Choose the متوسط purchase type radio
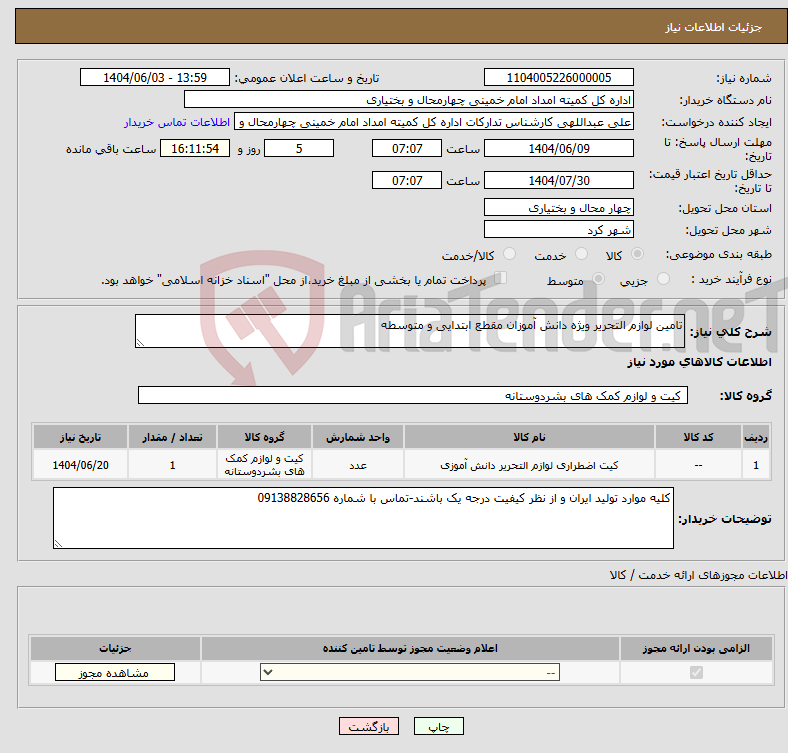The width and height of the screenshot is (788, 753). point(599,280)
